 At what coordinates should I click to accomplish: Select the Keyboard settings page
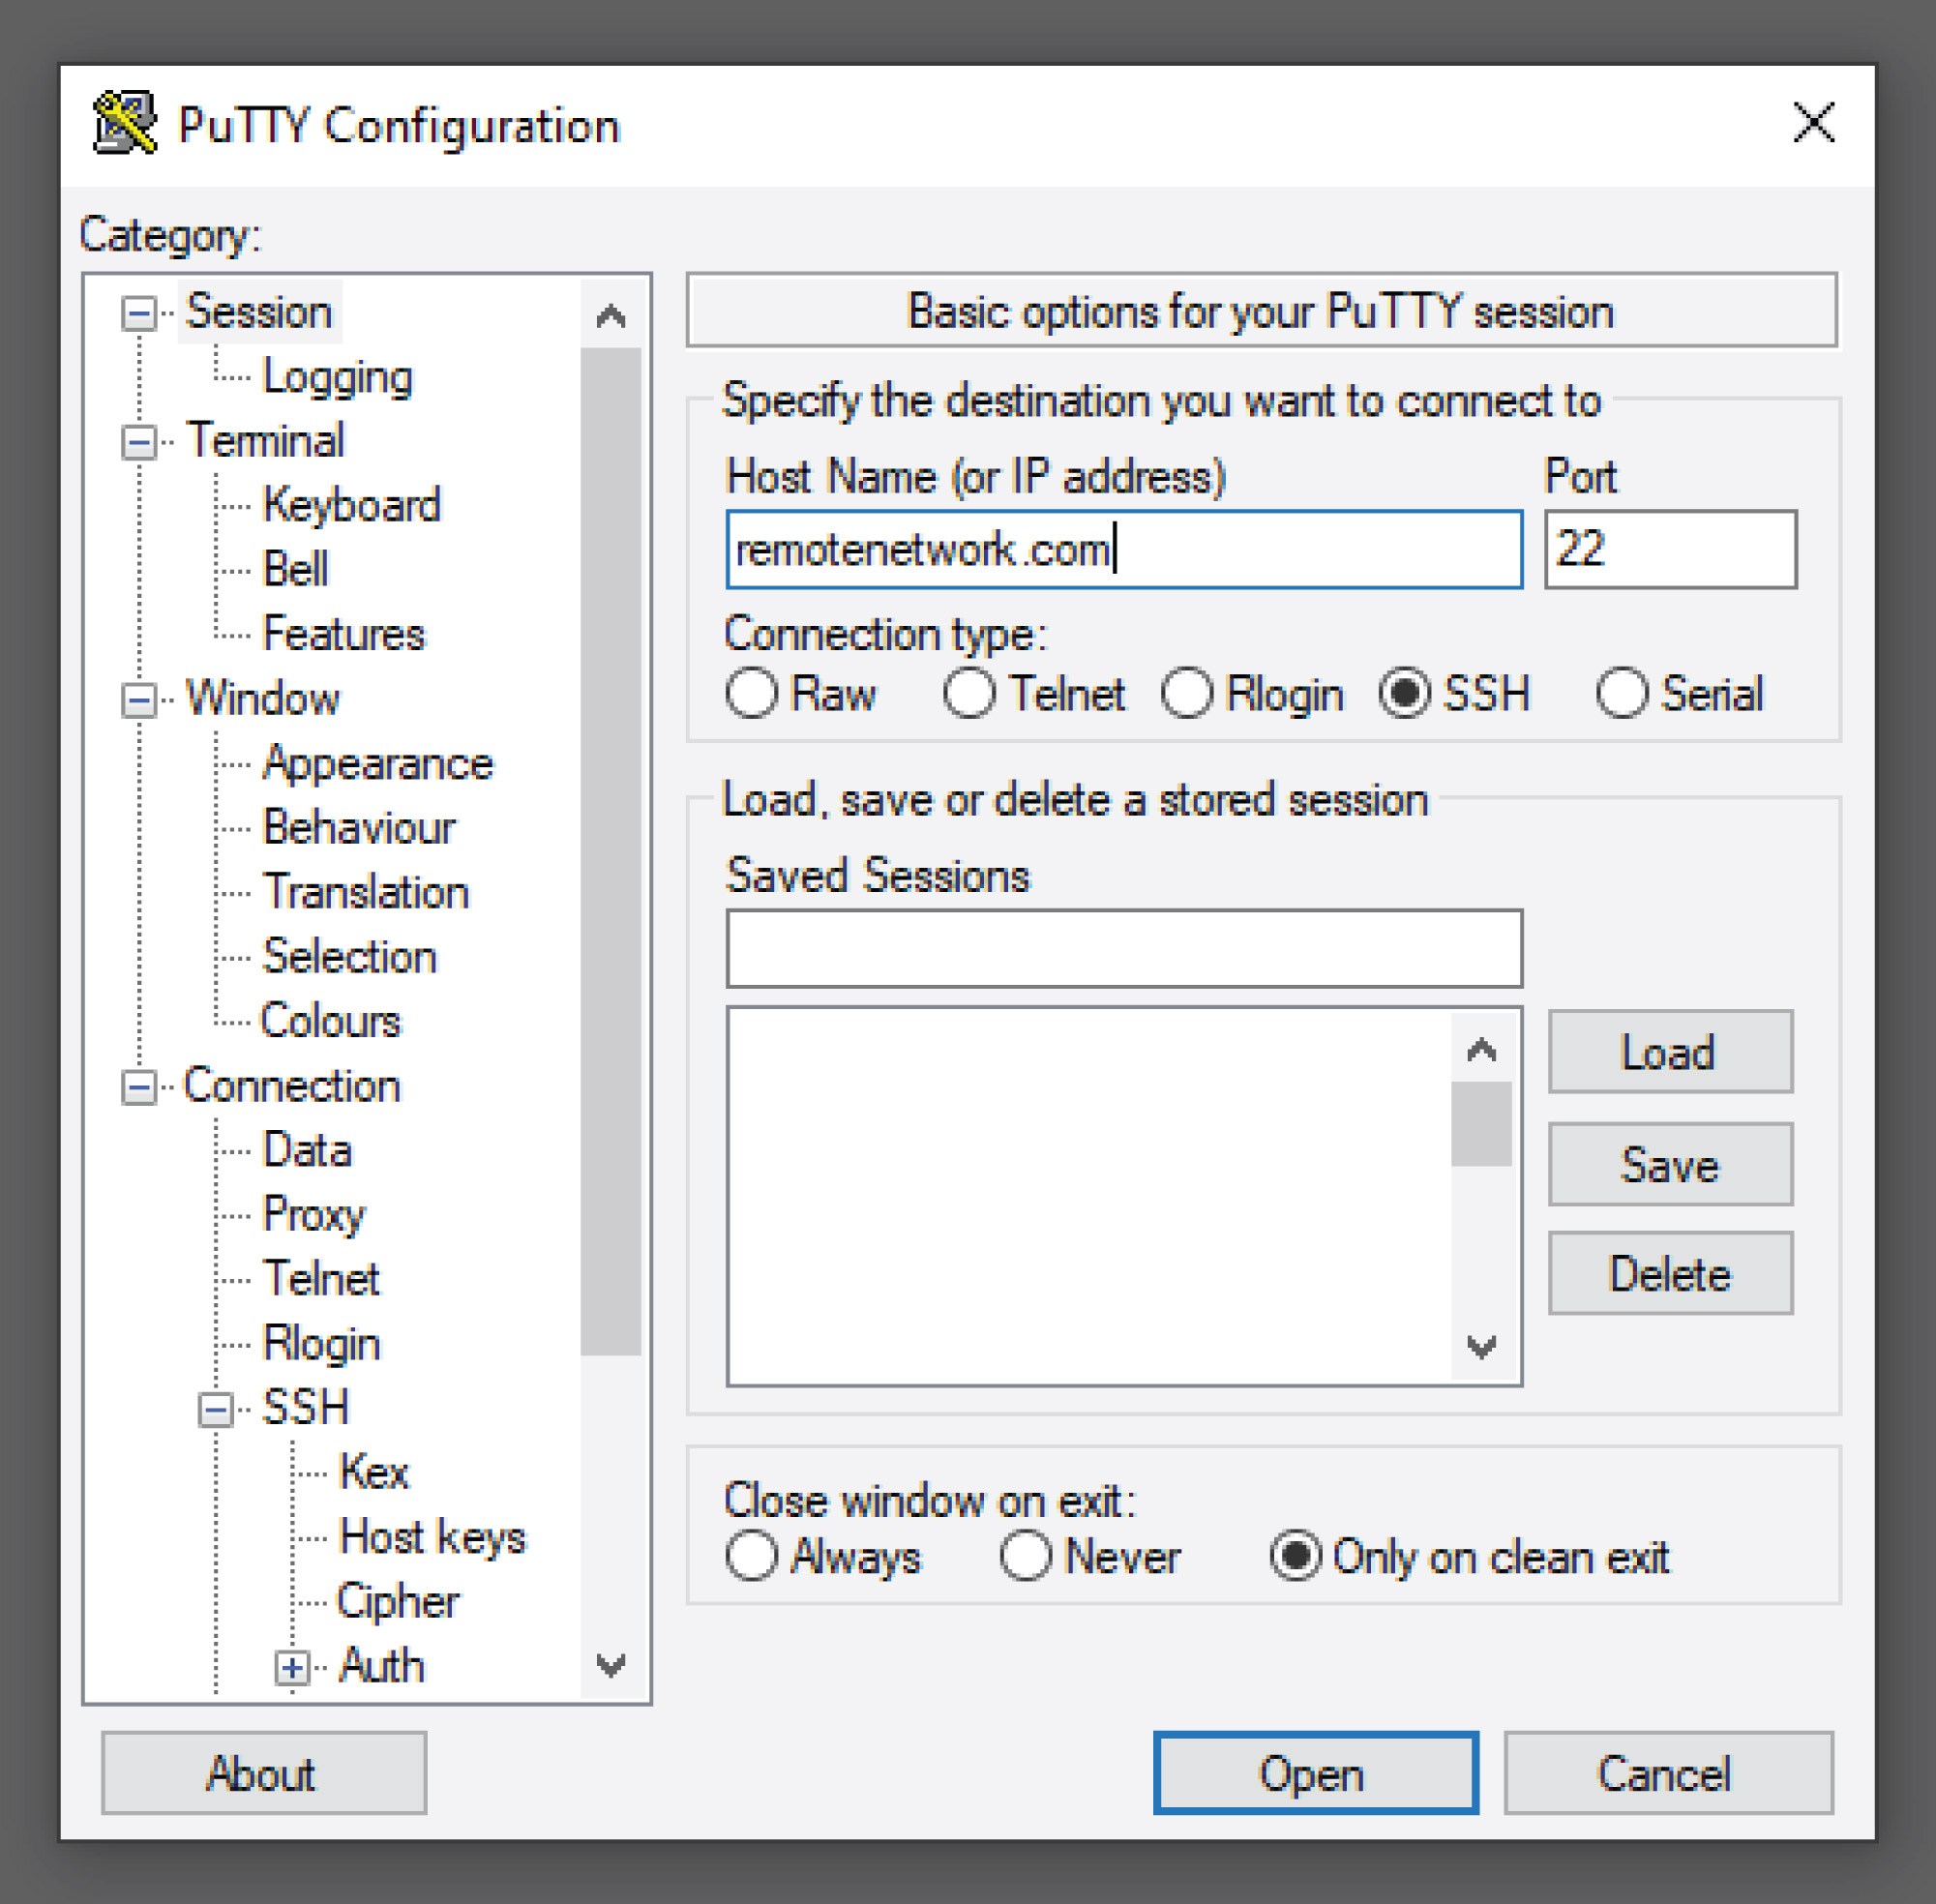click(352, 505)
